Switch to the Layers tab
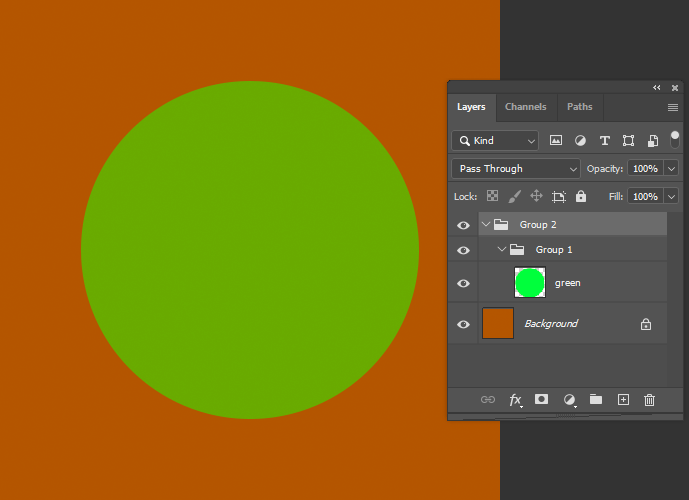689x500 pixels. (x=471, y=107)
